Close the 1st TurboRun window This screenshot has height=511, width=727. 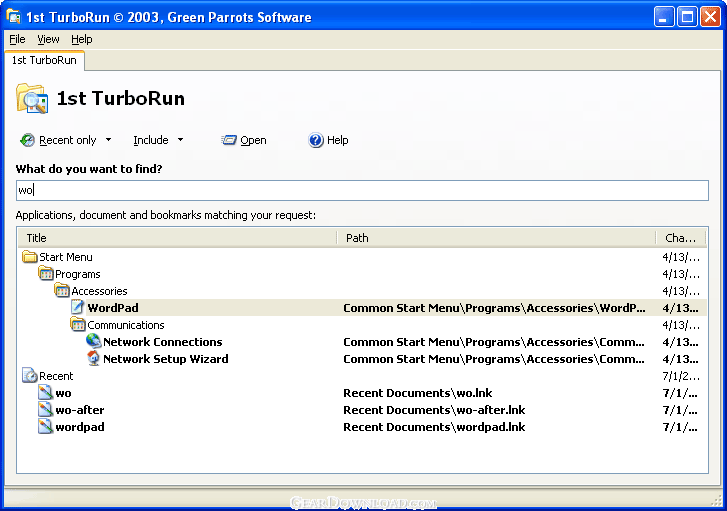click(710, 17)
